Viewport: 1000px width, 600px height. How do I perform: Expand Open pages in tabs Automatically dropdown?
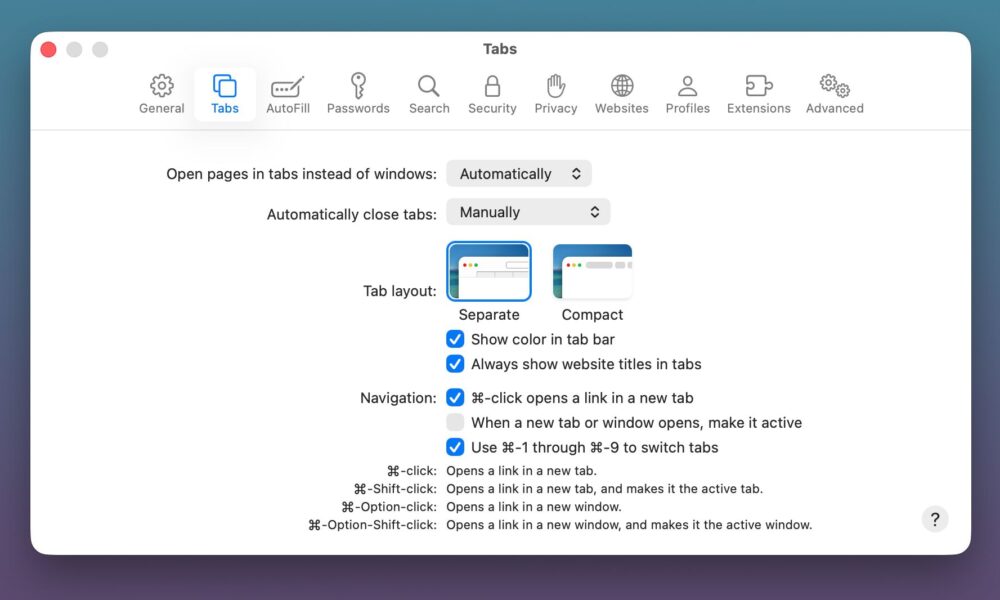click(x=519, y=174)
